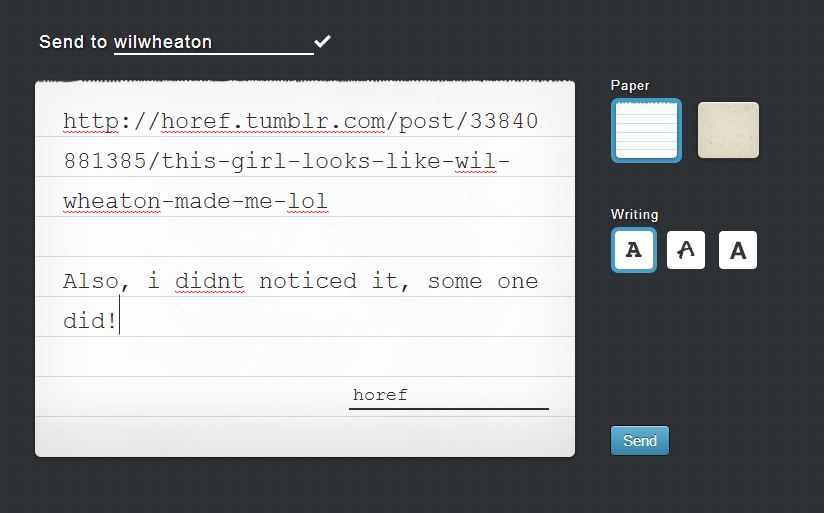Select the typewriter-style writing font
Viewport: 824px width, 513px height.
point(633,250)
